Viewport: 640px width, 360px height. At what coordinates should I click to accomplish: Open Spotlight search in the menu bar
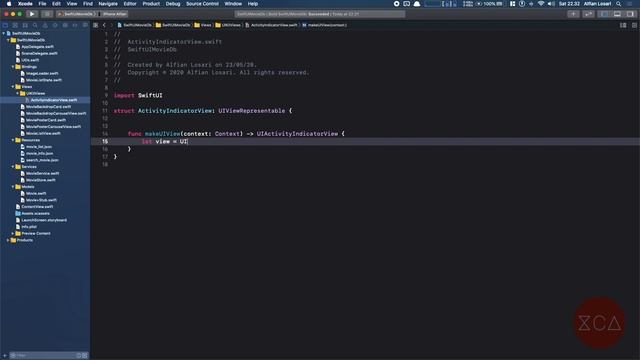point(619,4)
